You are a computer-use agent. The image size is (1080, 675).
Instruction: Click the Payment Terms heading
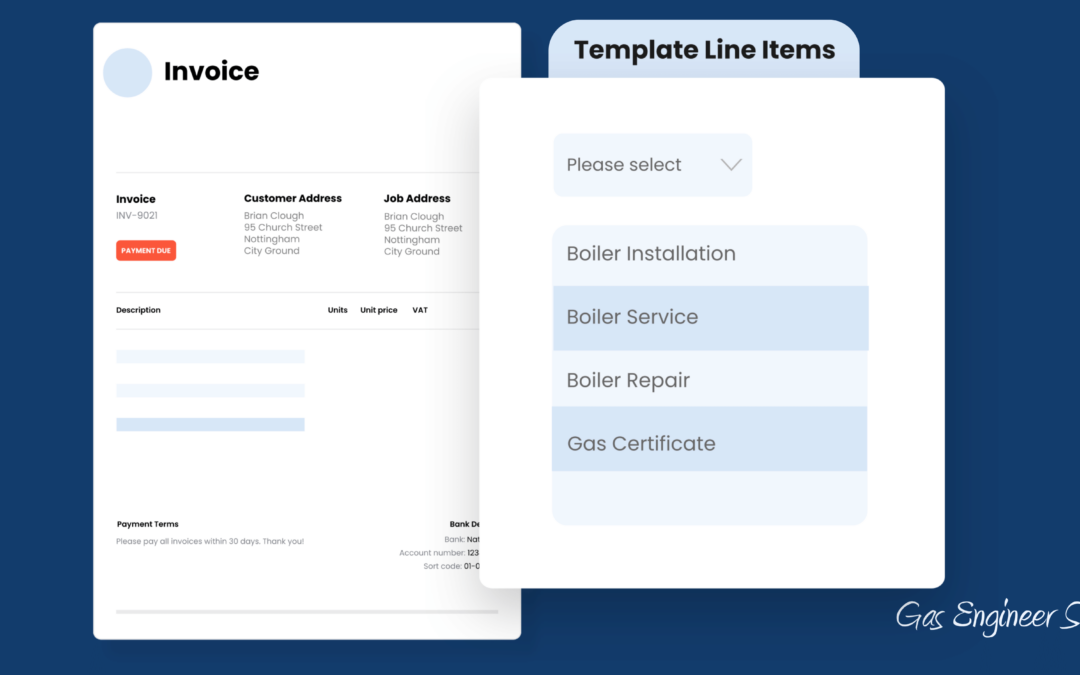pos(148,524)
